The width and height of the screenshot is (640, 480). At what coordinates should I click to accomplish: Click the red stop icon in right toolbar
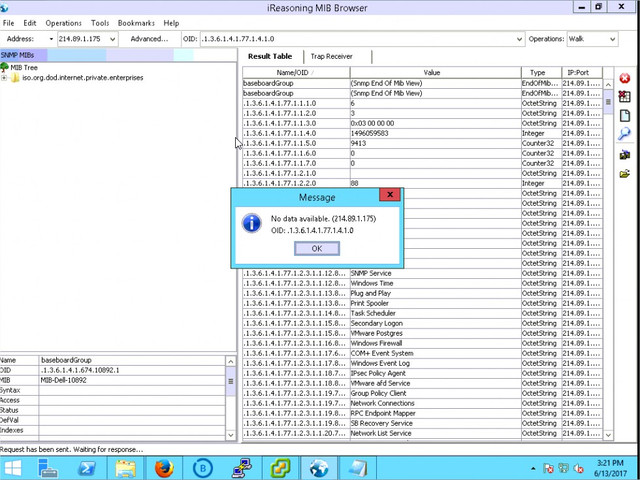[624, 78]
